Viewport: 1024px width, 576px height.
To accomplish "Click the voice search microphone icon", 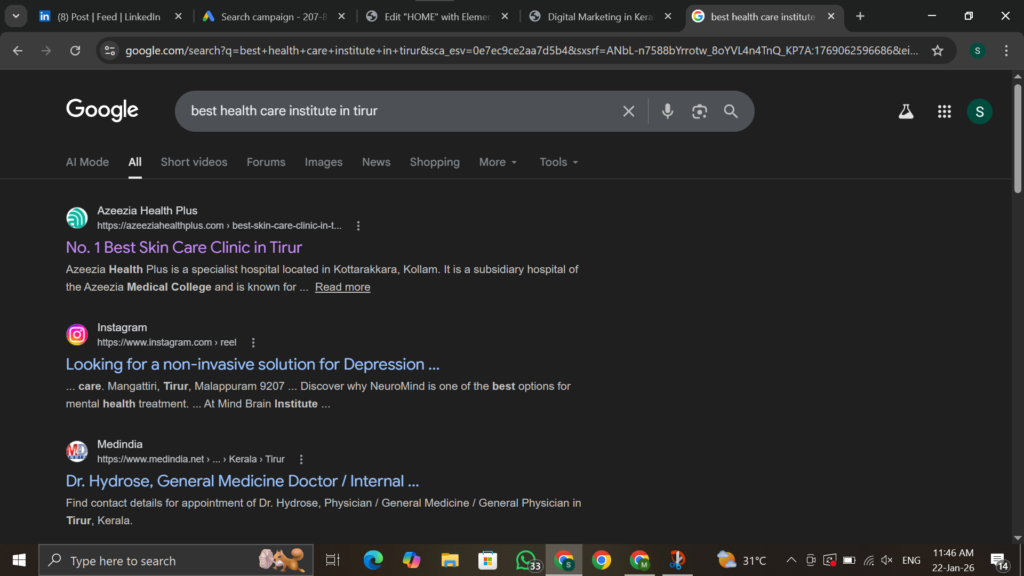I will point(667,111).
